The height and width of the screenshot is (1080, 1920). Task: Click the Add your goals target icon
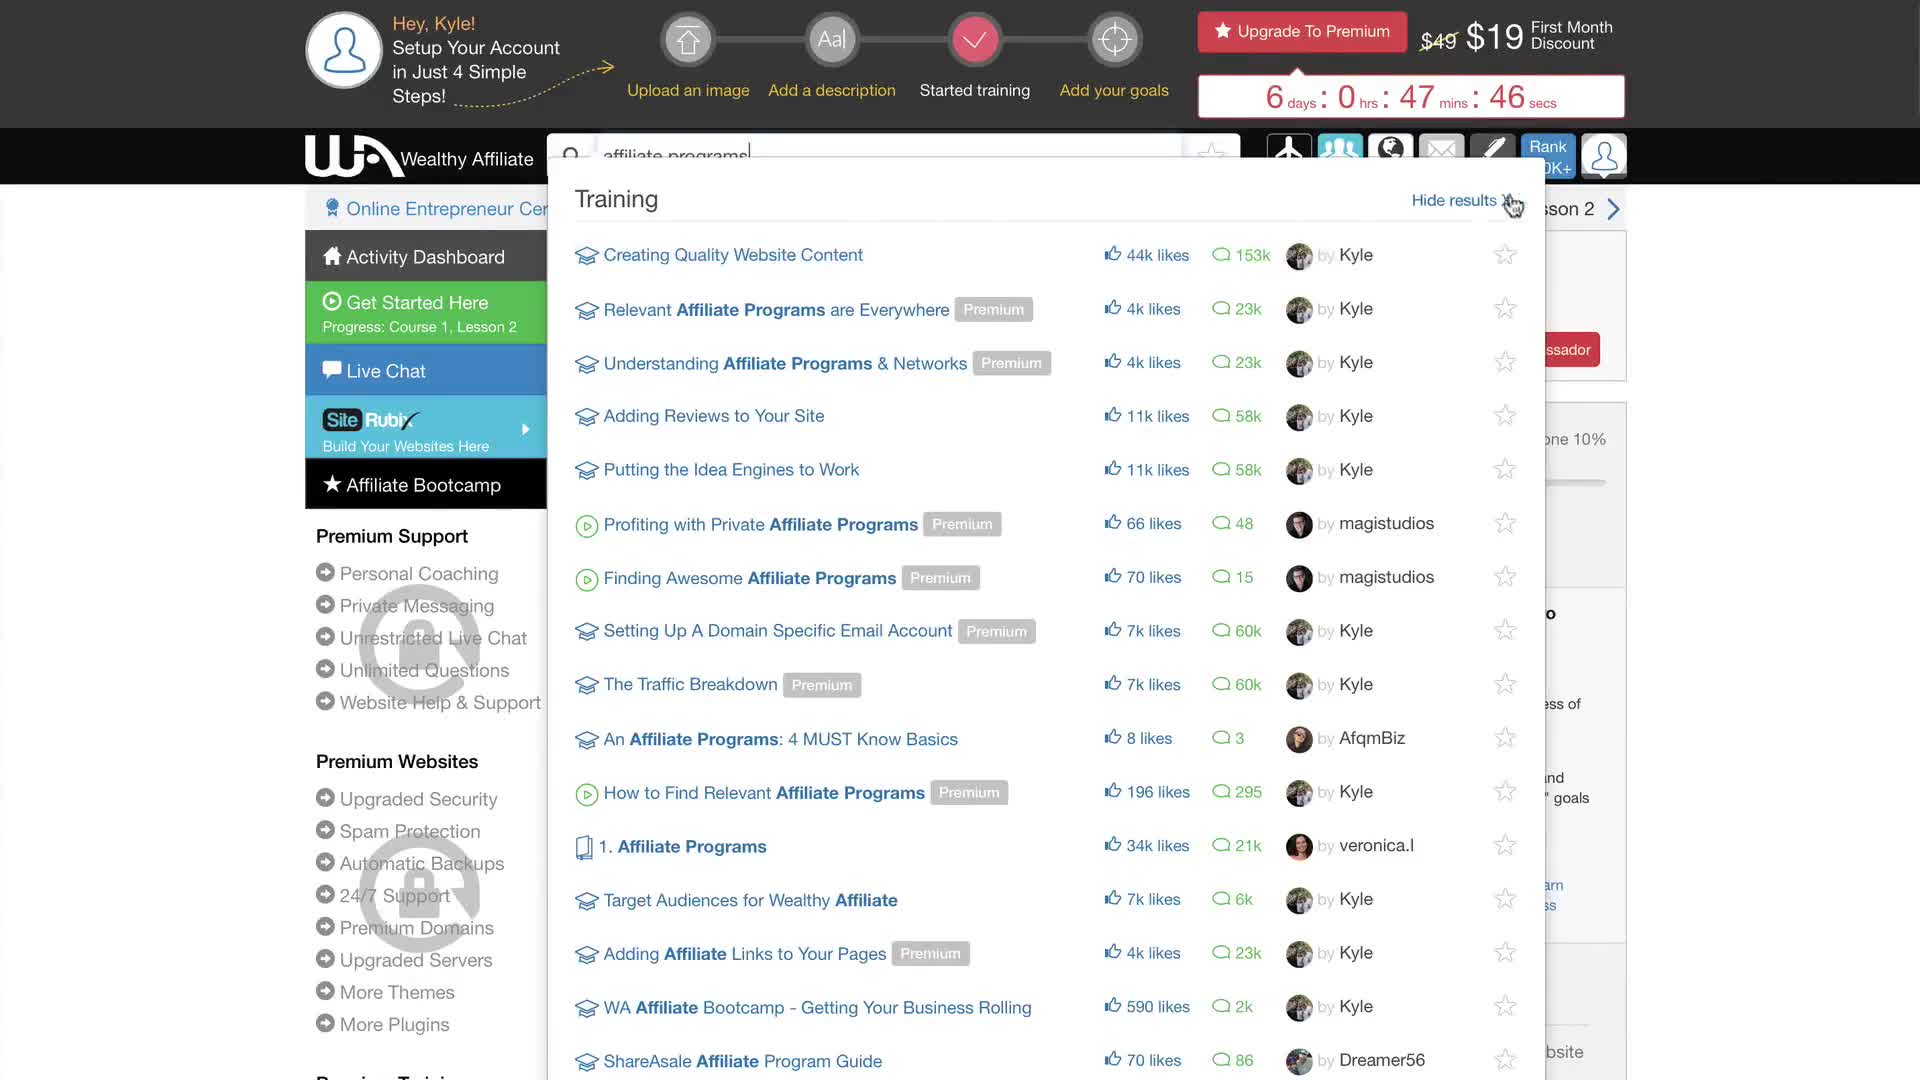tap(1114, 40)
